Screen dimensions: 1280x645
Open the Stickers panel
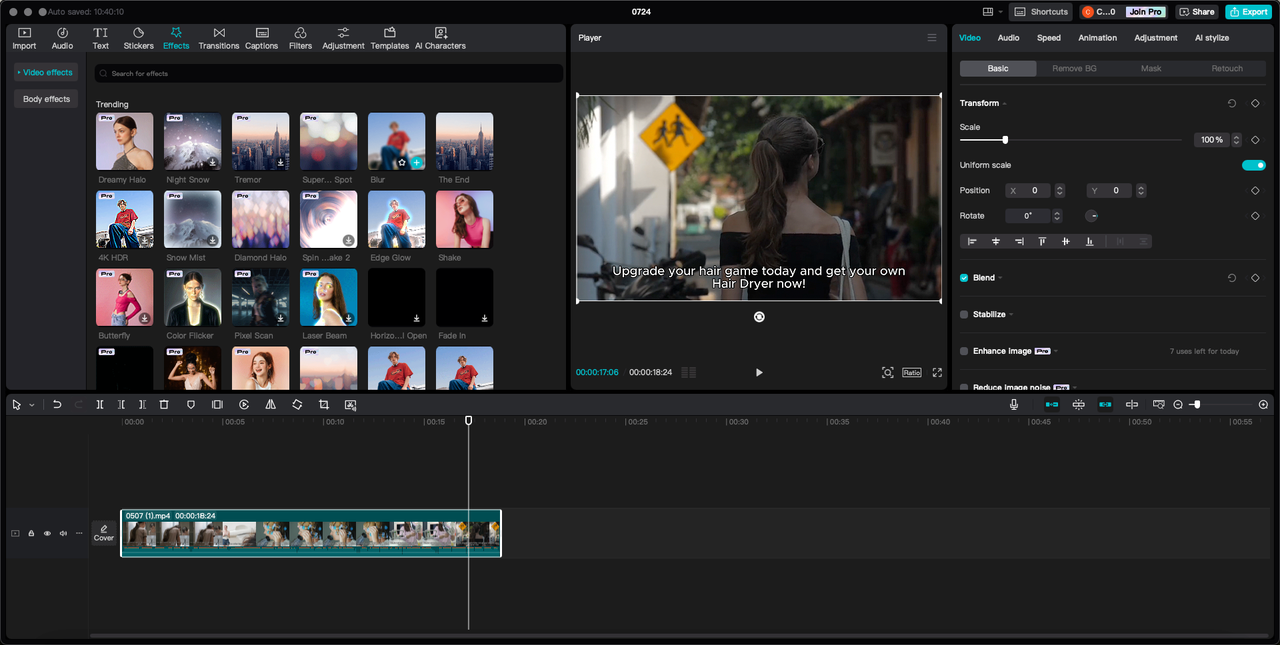138,38
